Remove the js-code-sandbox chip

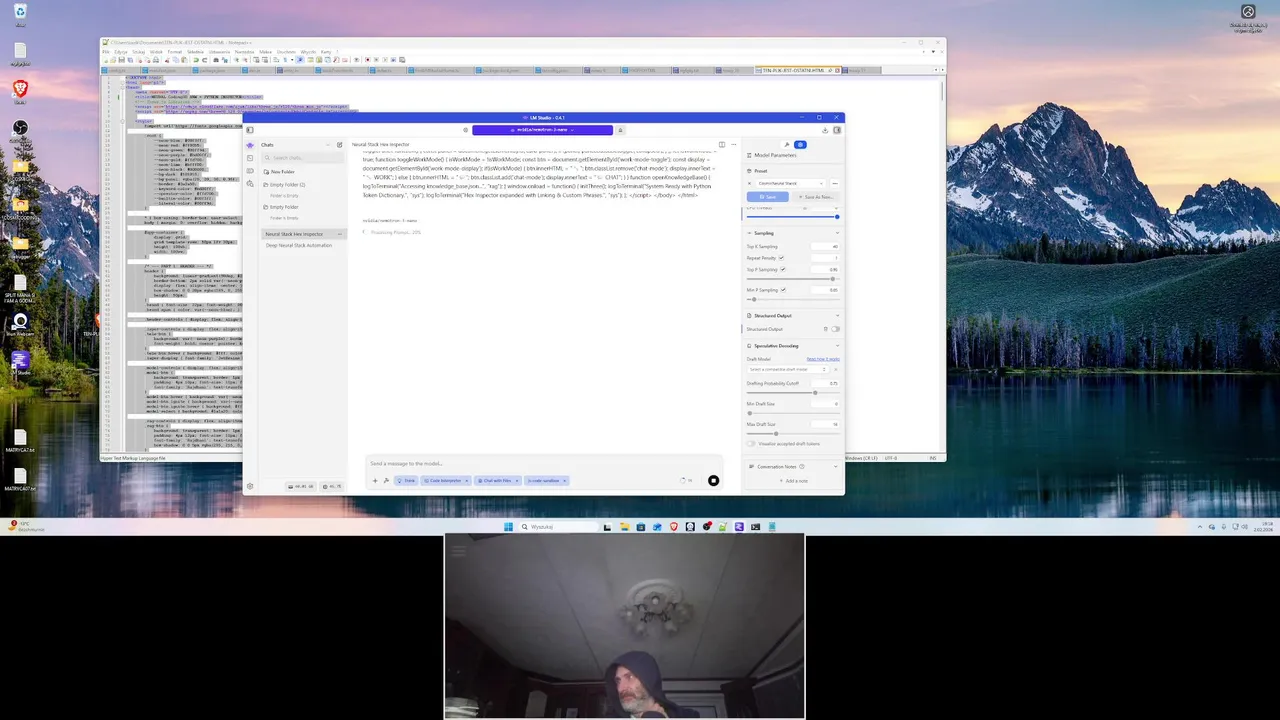(564, 481)
